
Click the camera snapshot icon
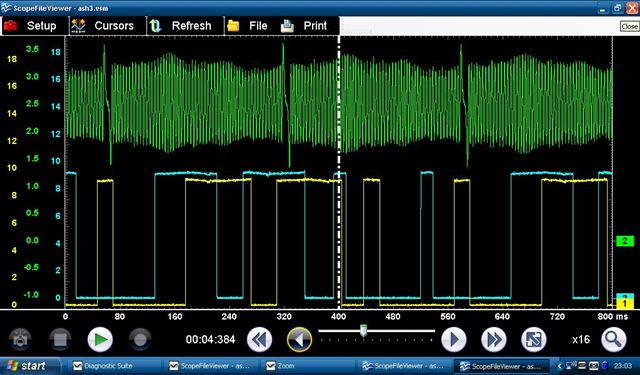tap(20, 339)
